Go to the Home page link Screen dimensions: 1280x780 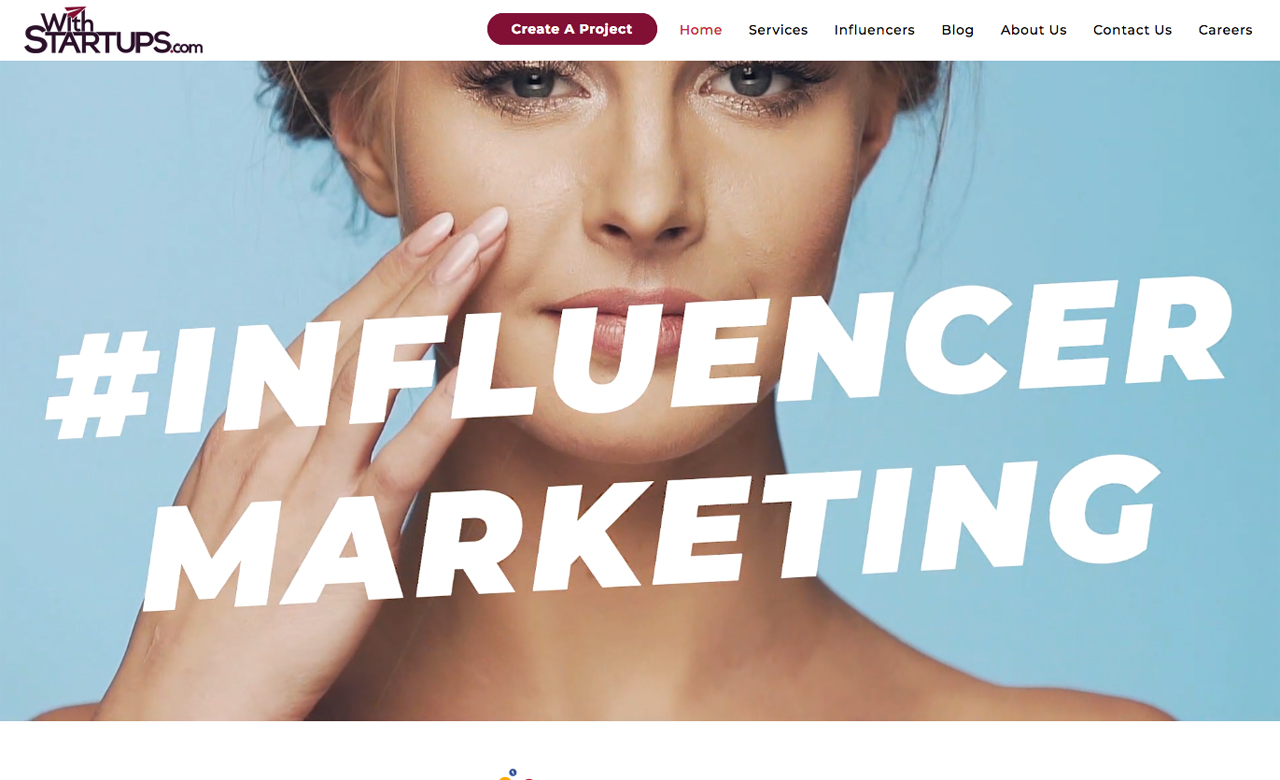point(700,30)
